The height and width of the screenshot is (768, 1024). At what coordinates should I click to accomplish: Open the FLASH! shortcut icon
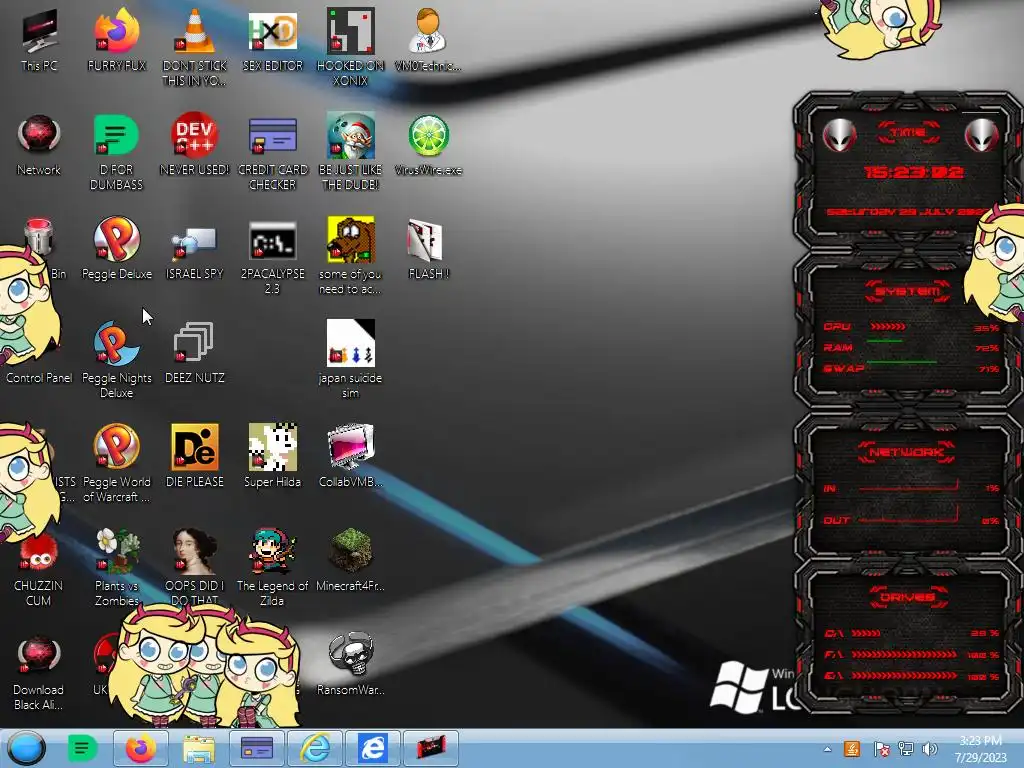pos(428,249)
